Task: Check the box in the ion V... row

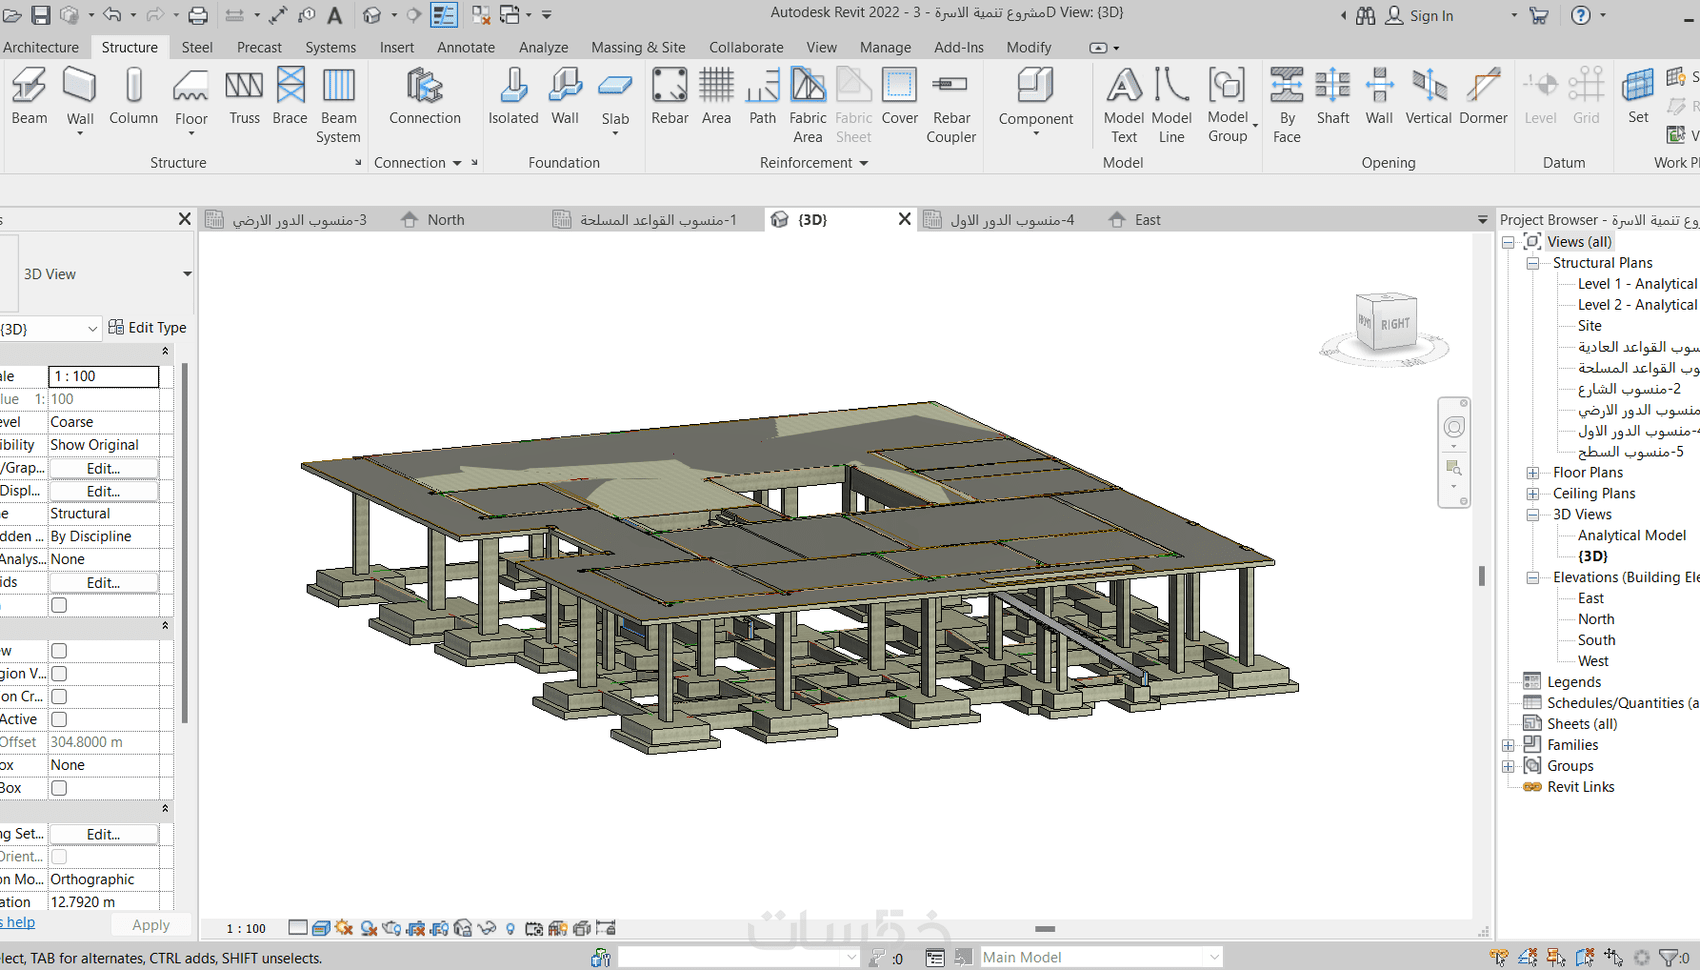Action: 59,674
